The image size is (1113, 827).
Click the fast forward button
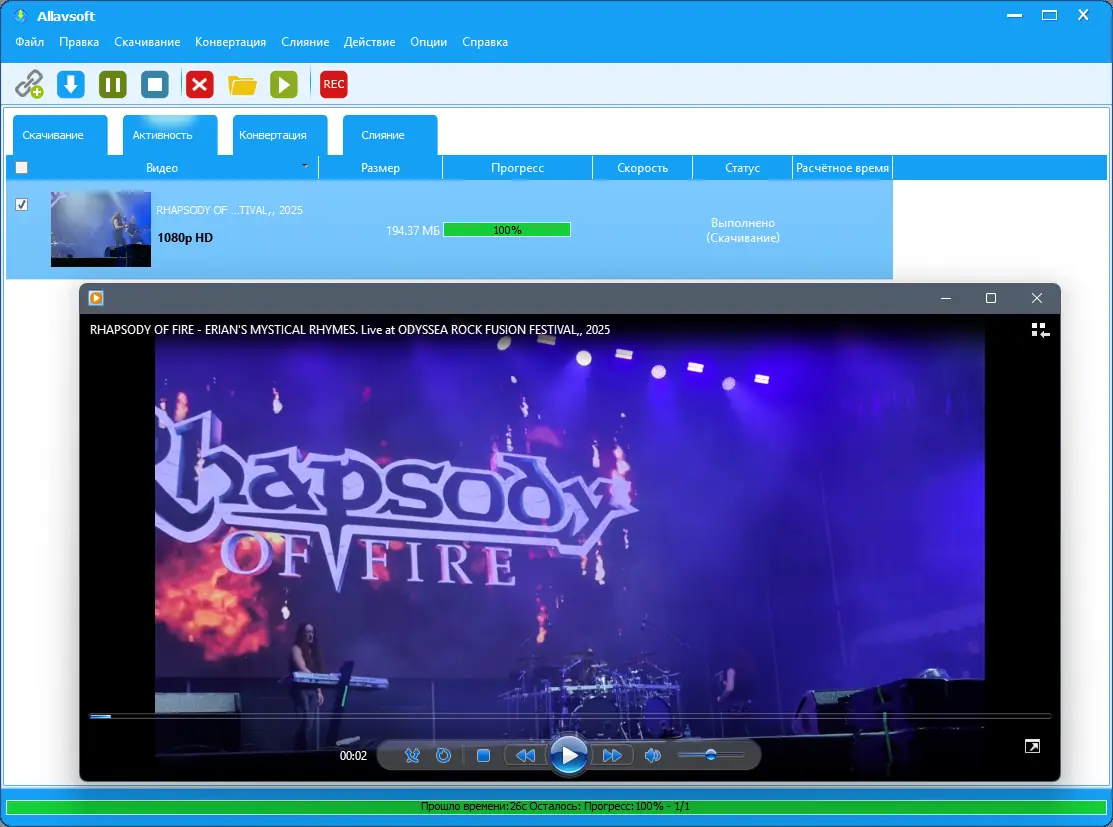(x=612, y=755)
